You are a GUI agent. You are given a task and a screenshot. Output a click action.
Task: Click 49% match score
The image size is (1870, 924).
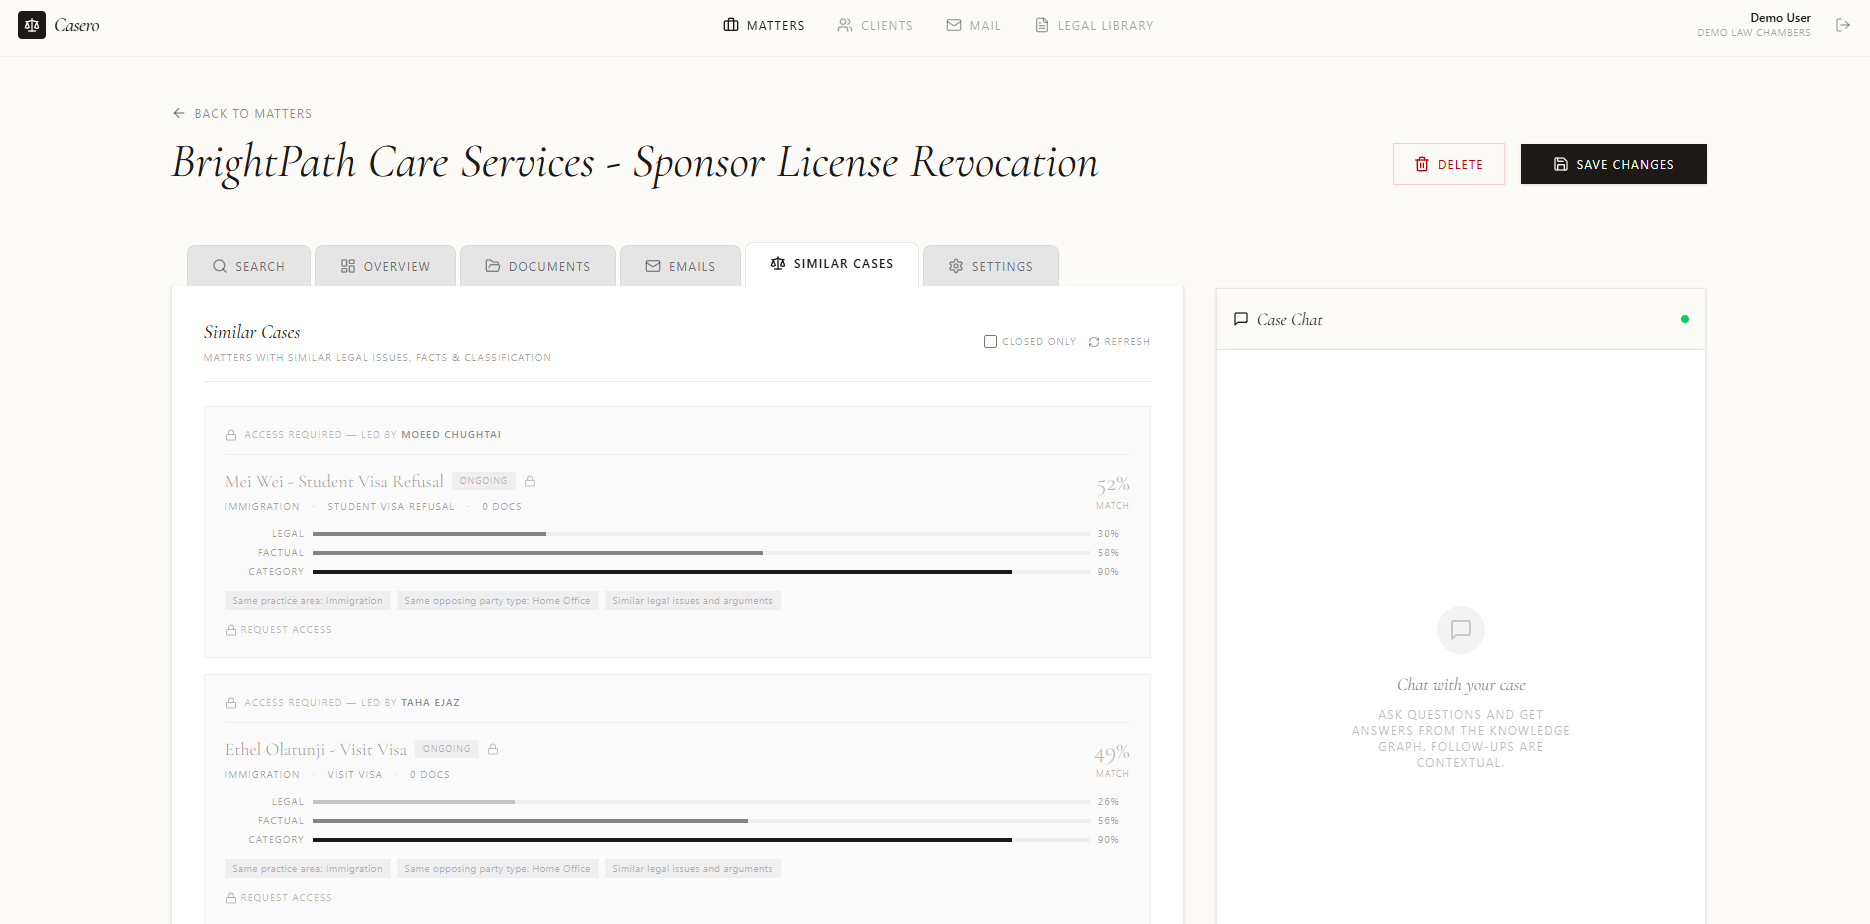tap(1112, 753)
